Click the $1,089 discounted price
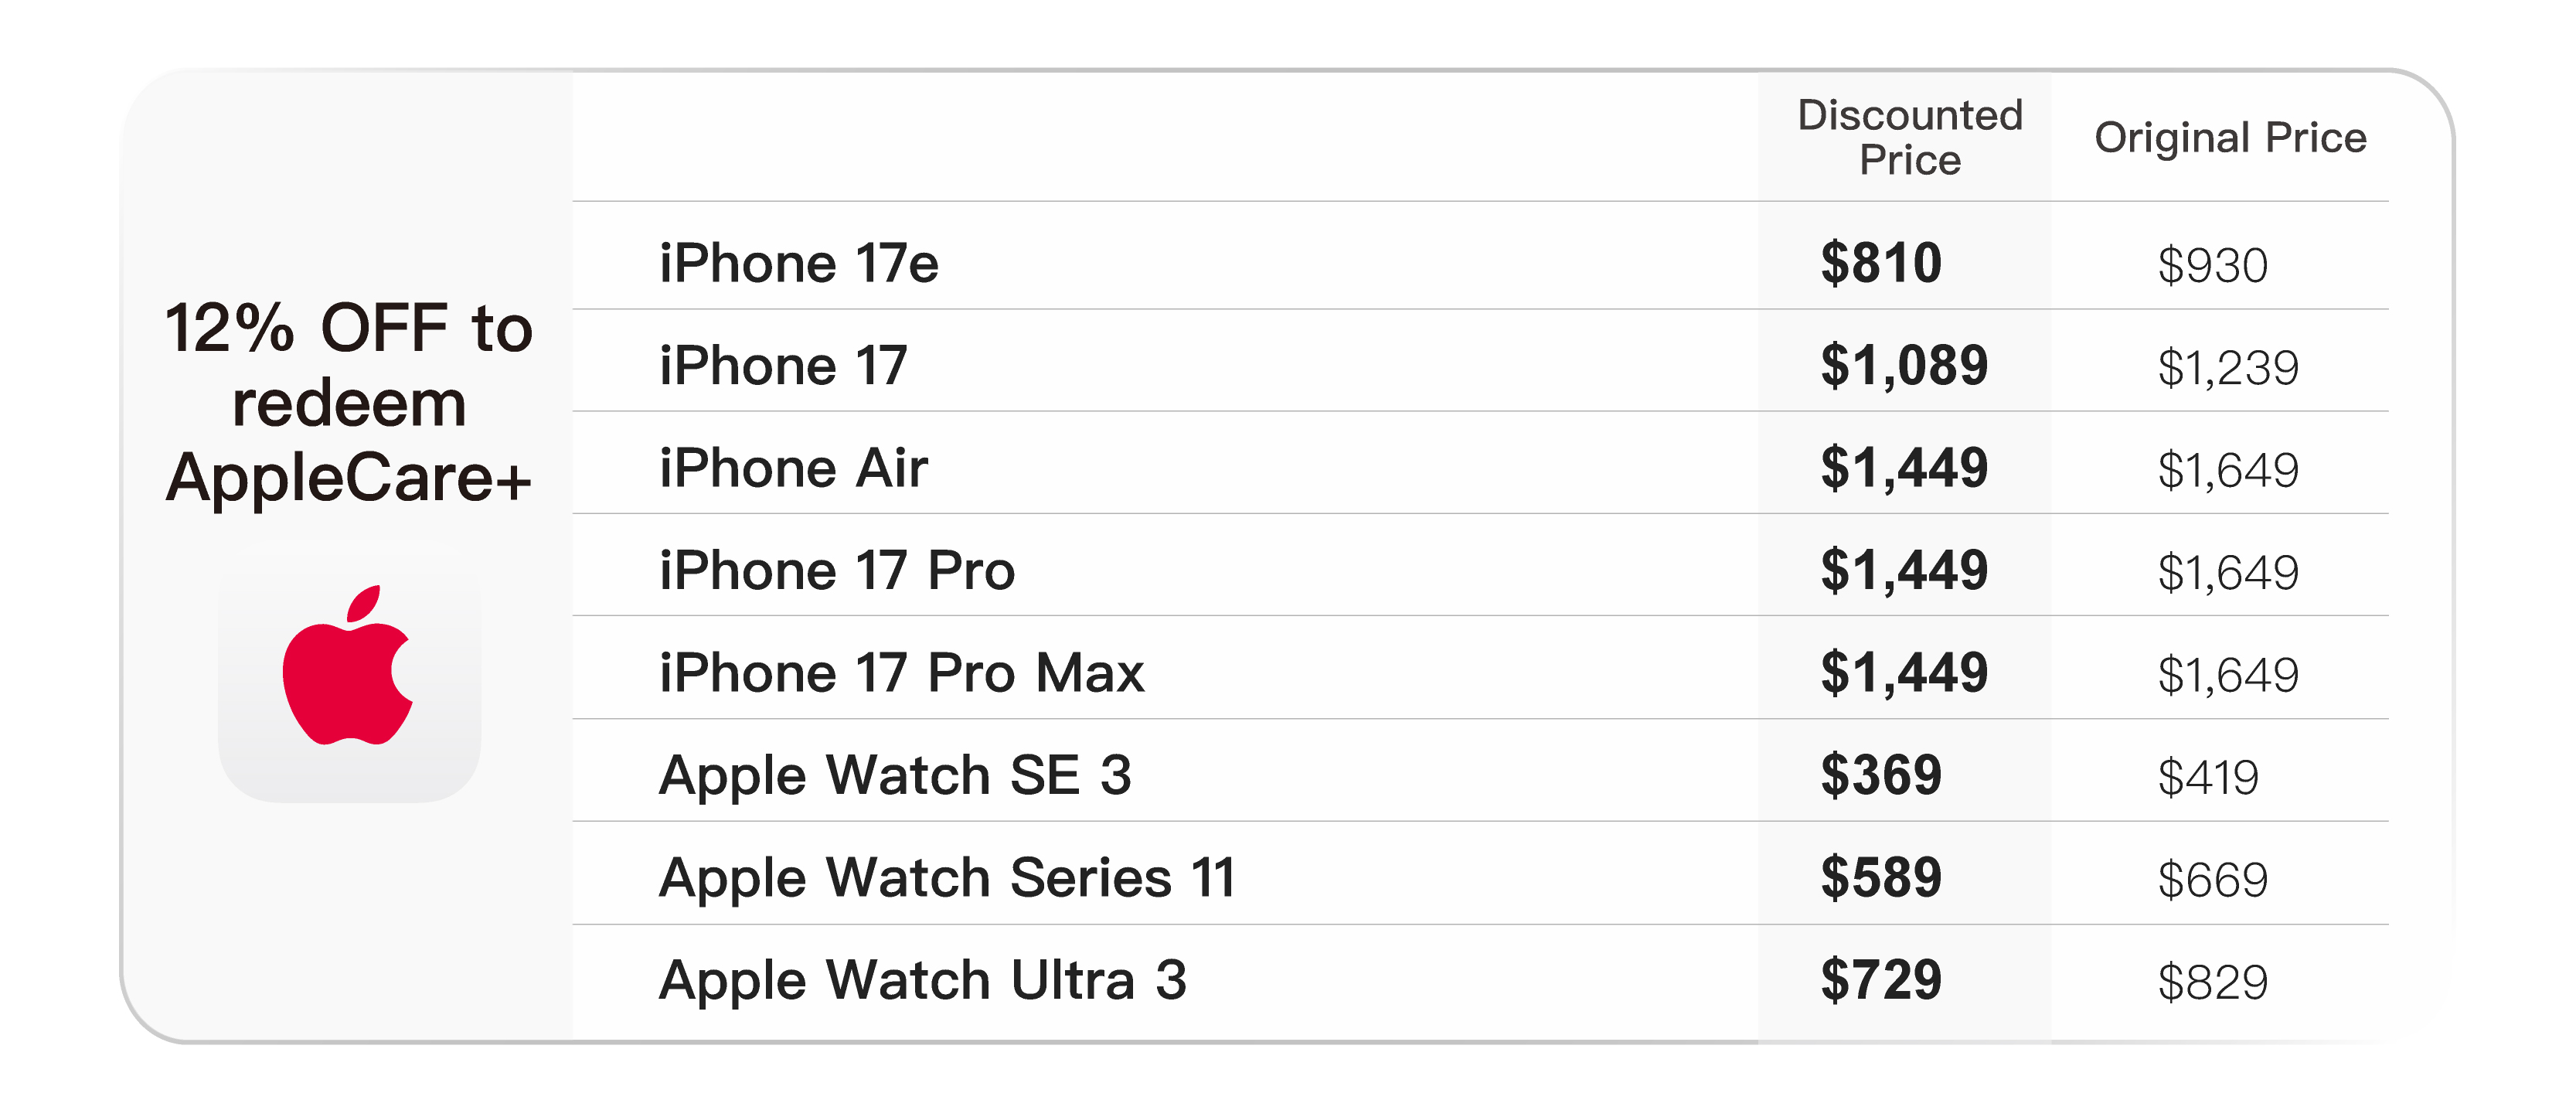 click(1904, 365)
